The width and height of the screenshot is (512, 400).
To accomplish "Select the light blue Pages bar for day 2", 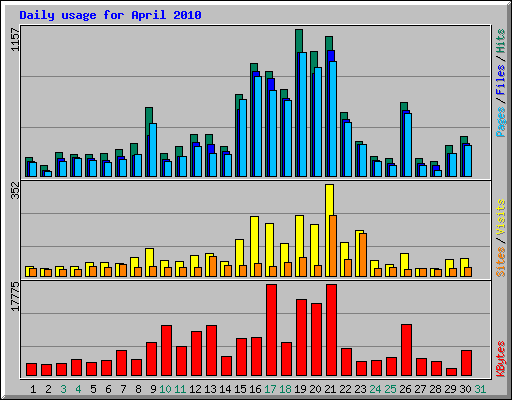I will 48,174.
